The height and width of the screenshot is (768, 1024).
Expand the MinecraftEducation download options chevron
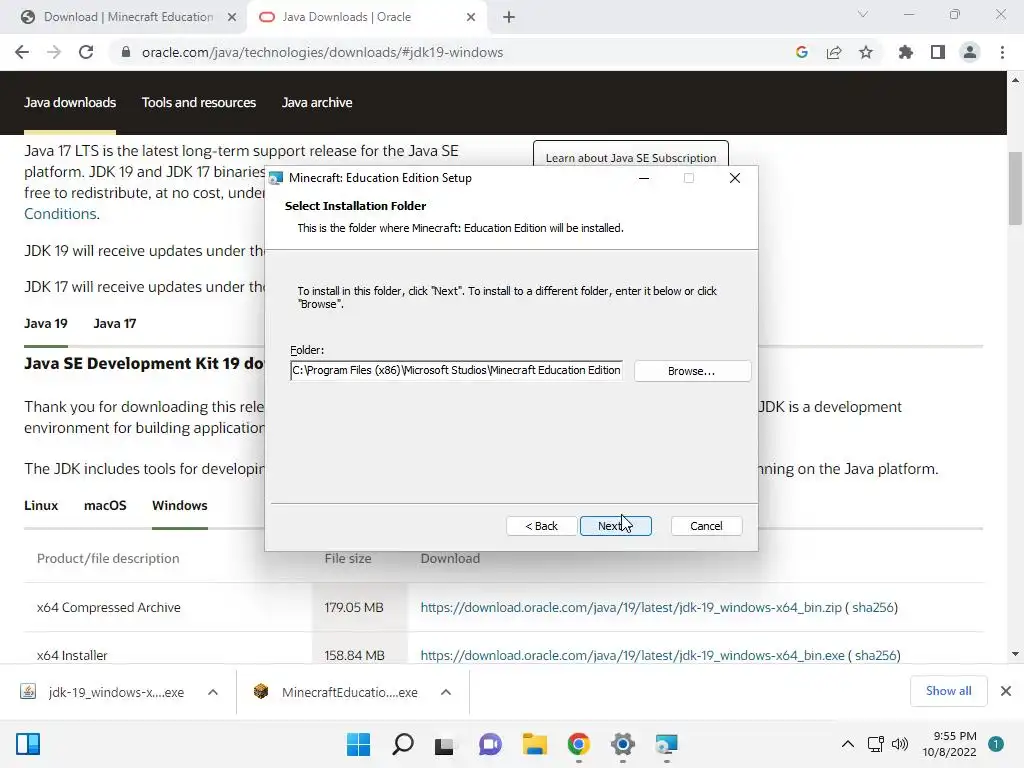click(446, 692)
